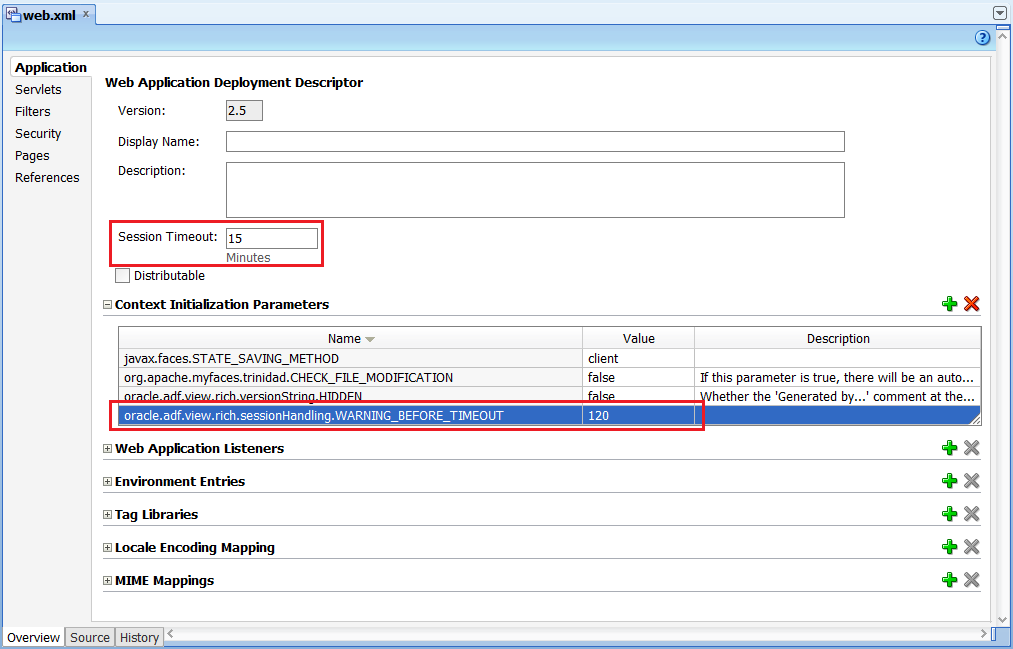Switch to the Source tab
The width and height of the screenshot is (1013, 649).
[89, 637]
